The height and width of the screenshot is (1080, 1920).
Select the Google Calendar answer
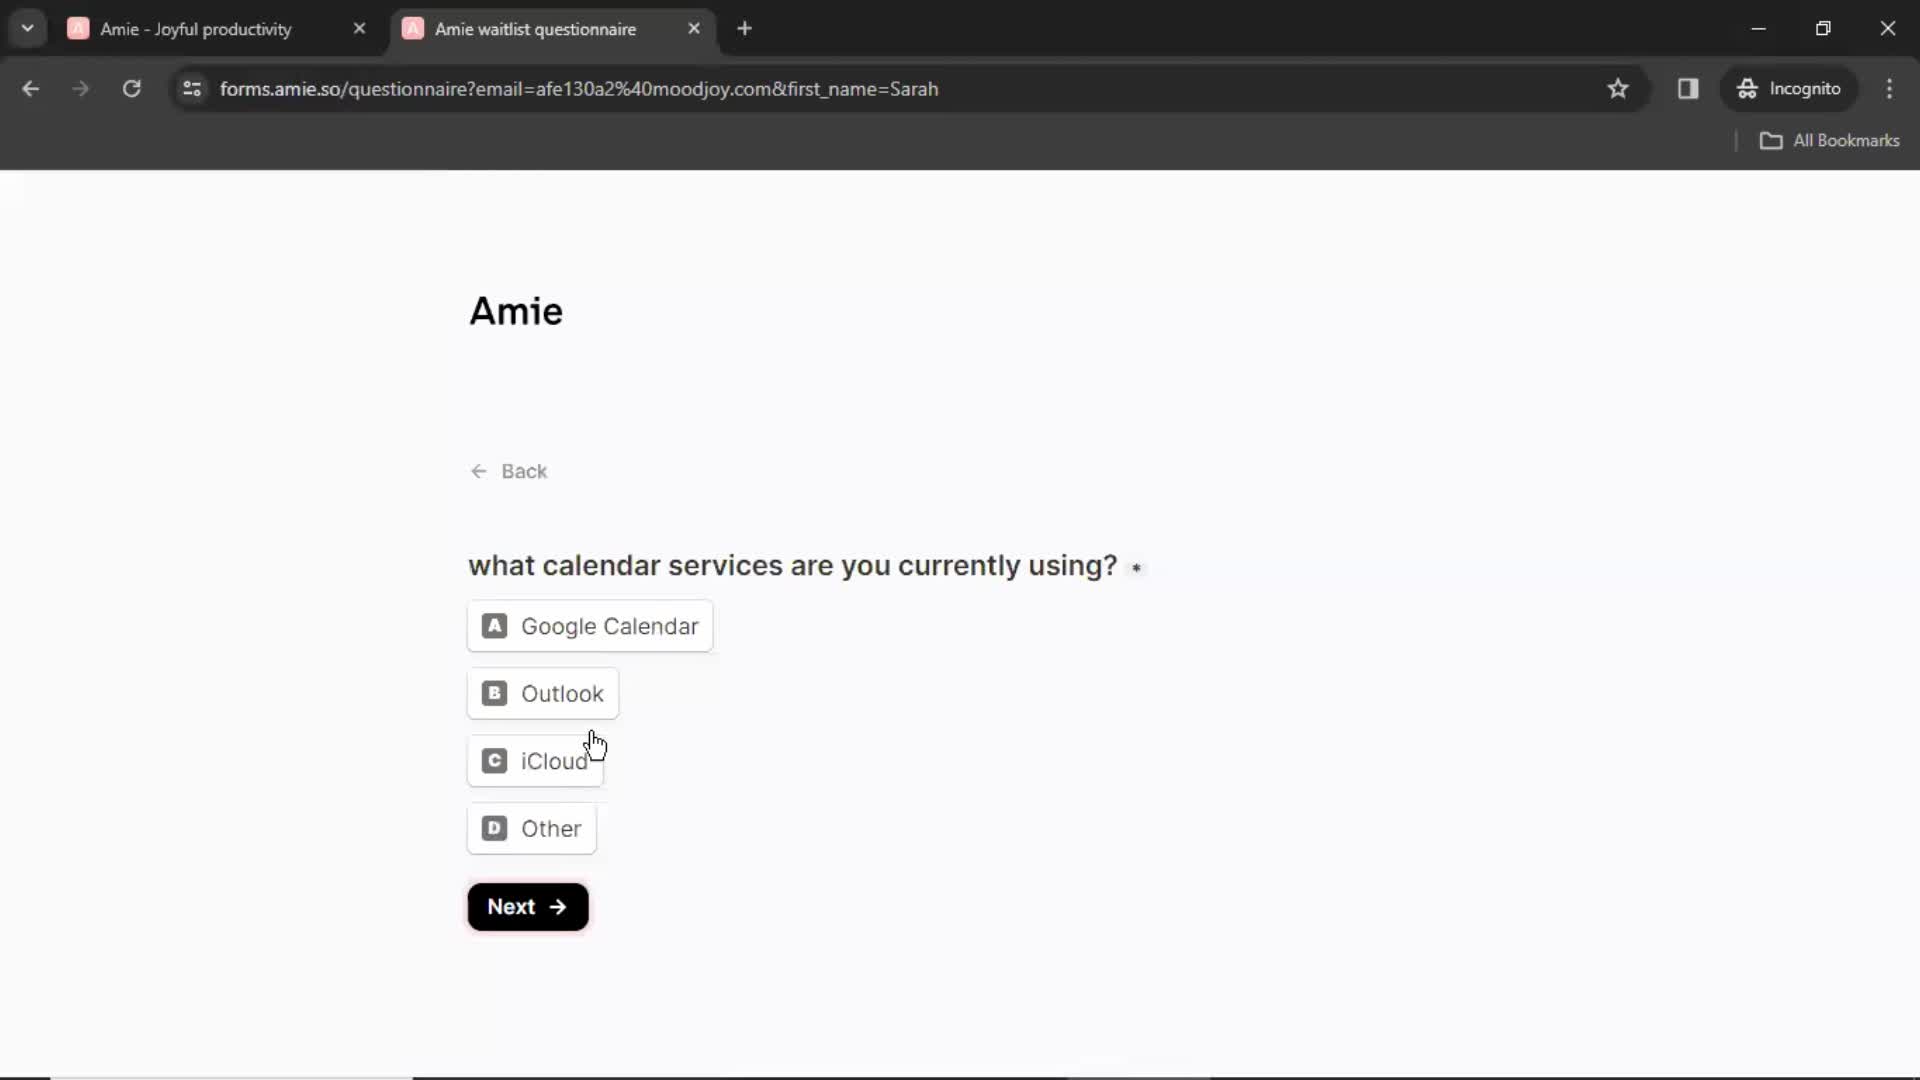pos(591,626)
